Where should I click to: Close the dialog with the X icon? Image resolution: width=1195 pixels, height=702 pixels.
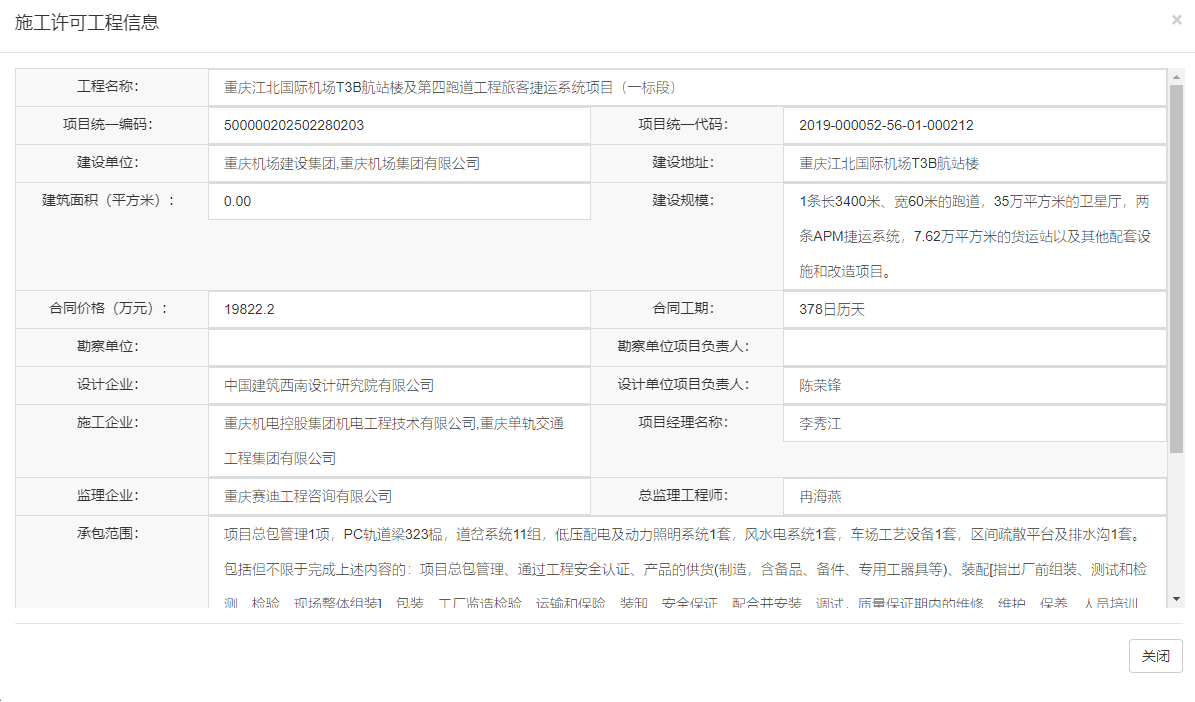click(x=1176, y=19)
